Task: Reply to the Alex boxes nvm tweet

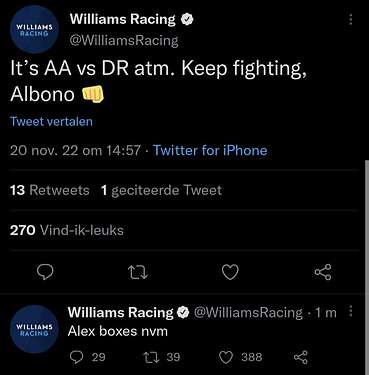Action: pos(87,357)
